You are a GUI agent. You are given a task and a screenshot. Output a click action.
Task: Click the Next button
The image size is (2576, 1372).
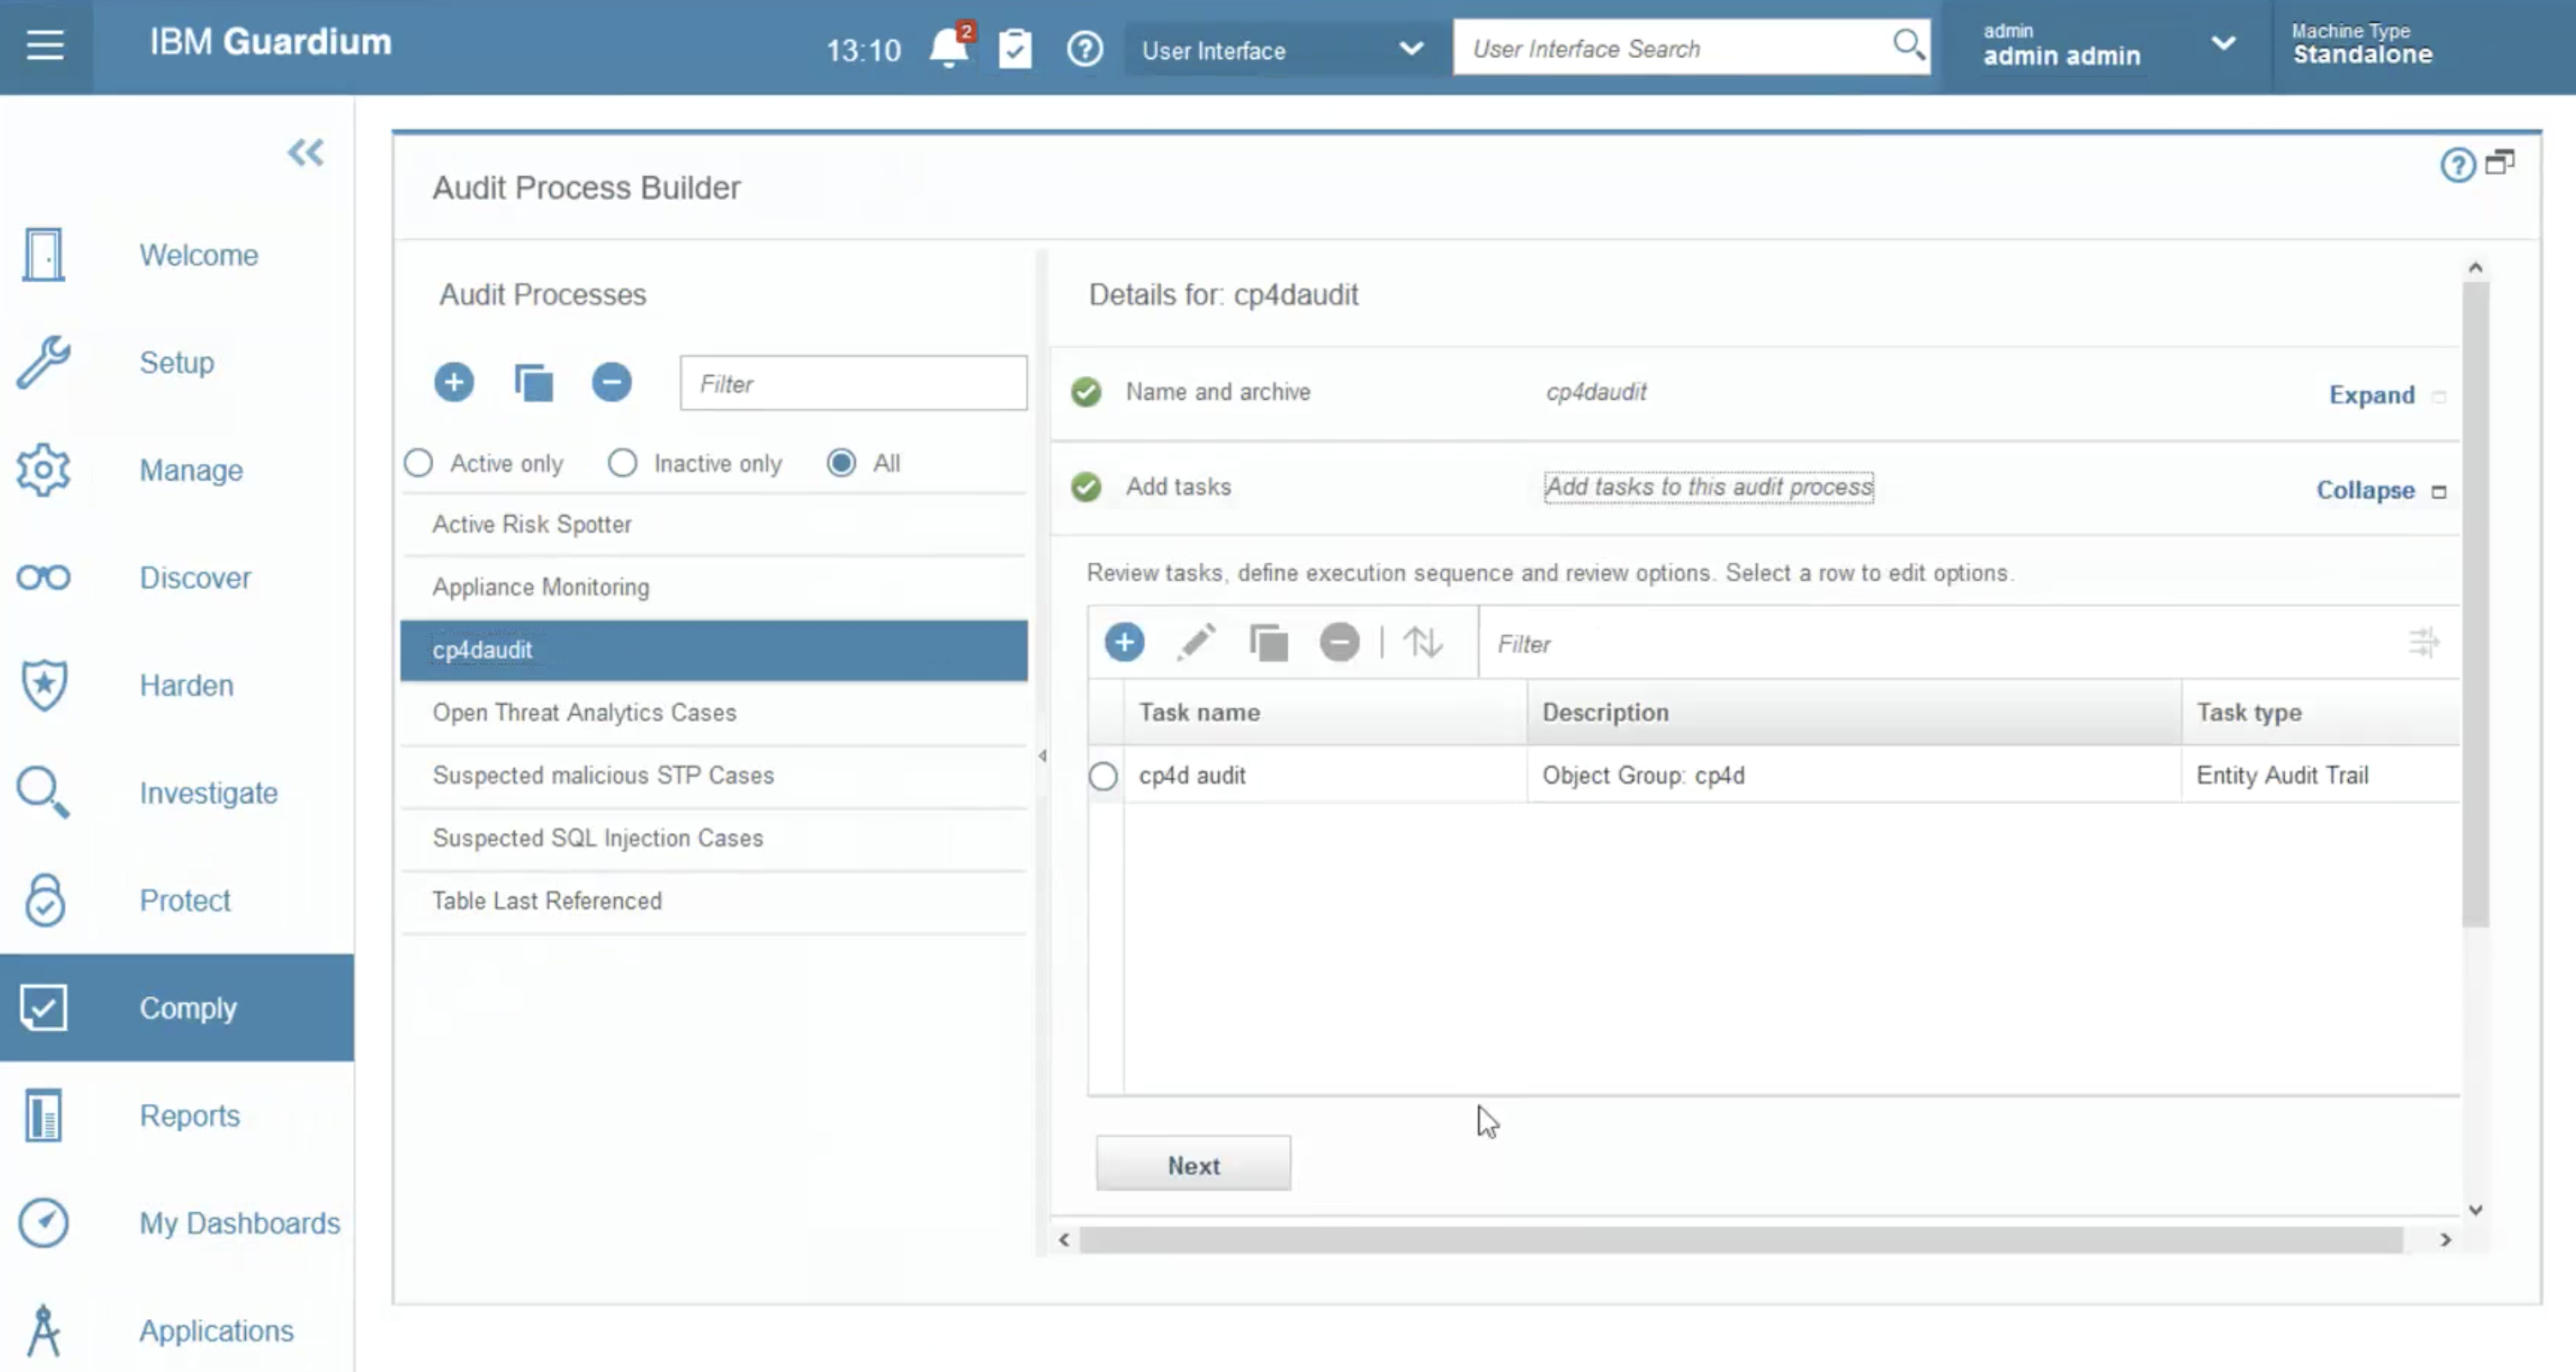pos(1193,1163)
